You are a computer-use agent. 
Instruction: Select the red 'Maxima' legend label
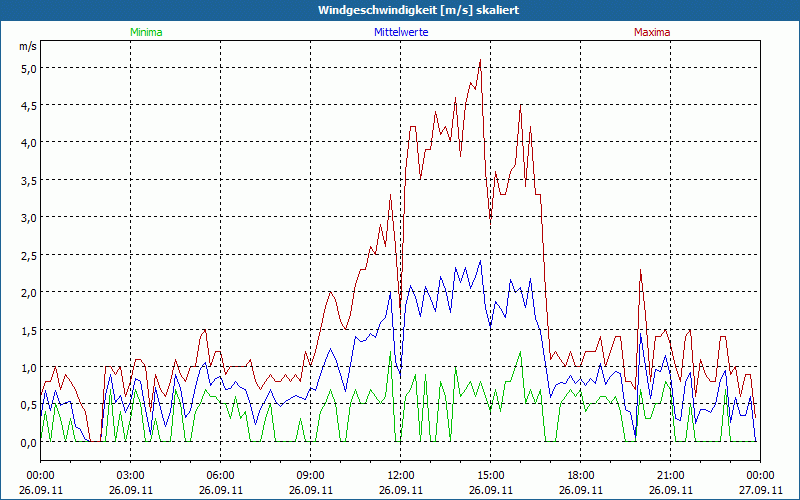pyautogui.click(x=652, y=32)
